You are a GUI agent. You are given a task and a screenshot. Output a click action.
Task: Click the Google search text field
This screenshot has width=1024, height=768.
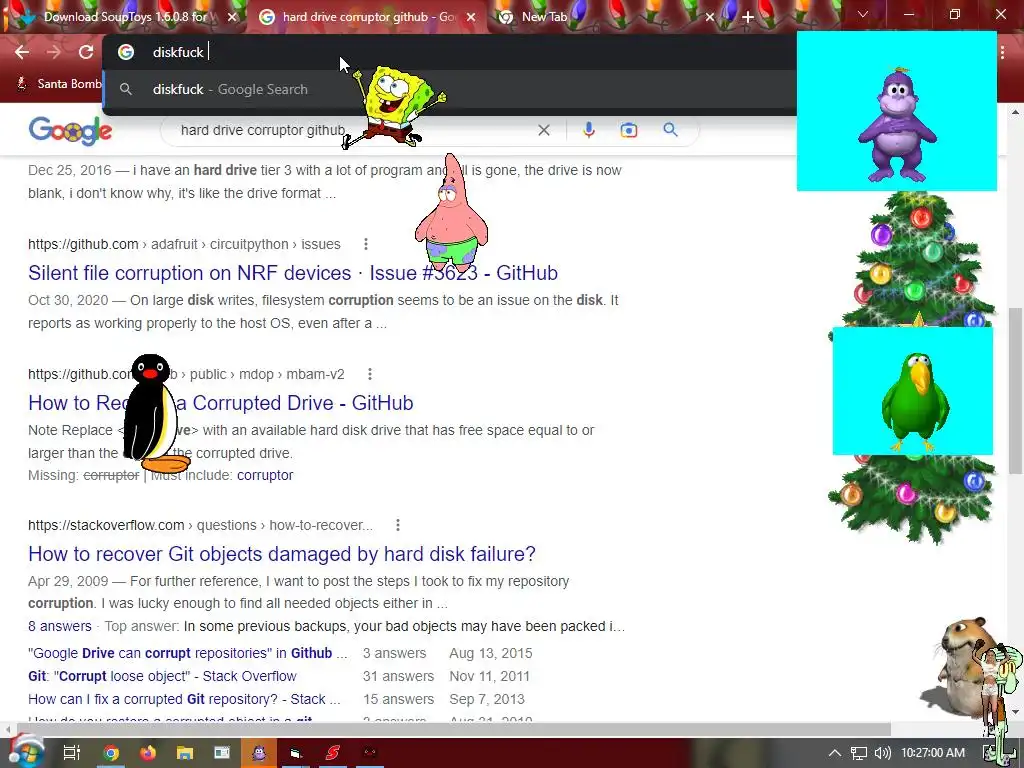tap(353, 130)
